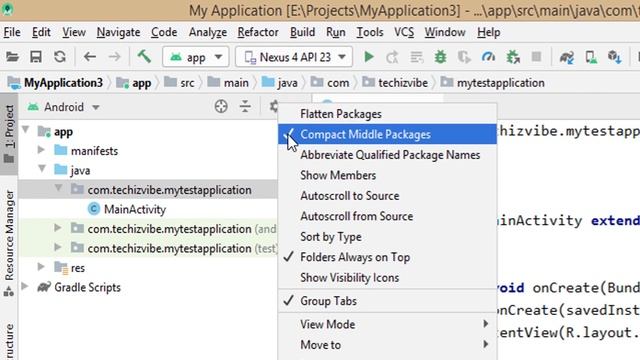The height and width of the screenshot is (360, 640).
Task: Expand test package node
Action: 58,247
